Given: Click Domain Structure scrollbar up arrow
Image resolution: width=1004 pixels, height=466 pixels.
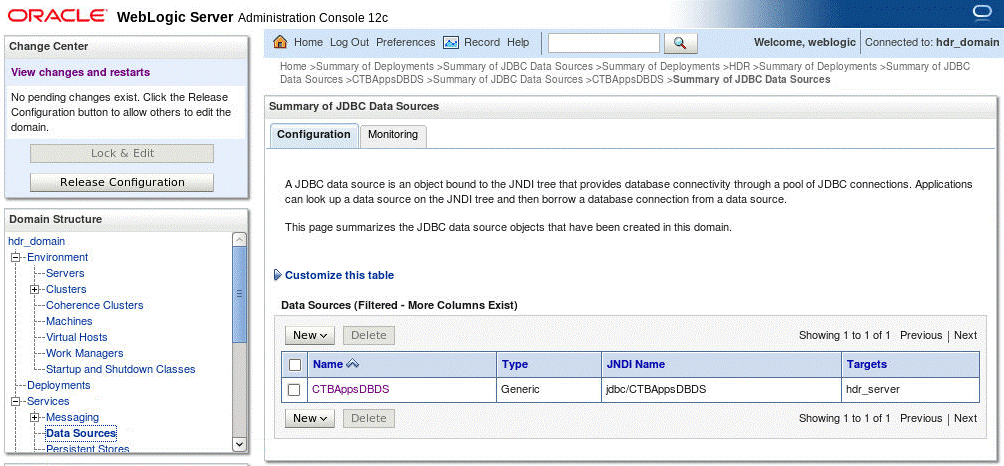Looking at the screenshot, I should click(x=238, y=239).
